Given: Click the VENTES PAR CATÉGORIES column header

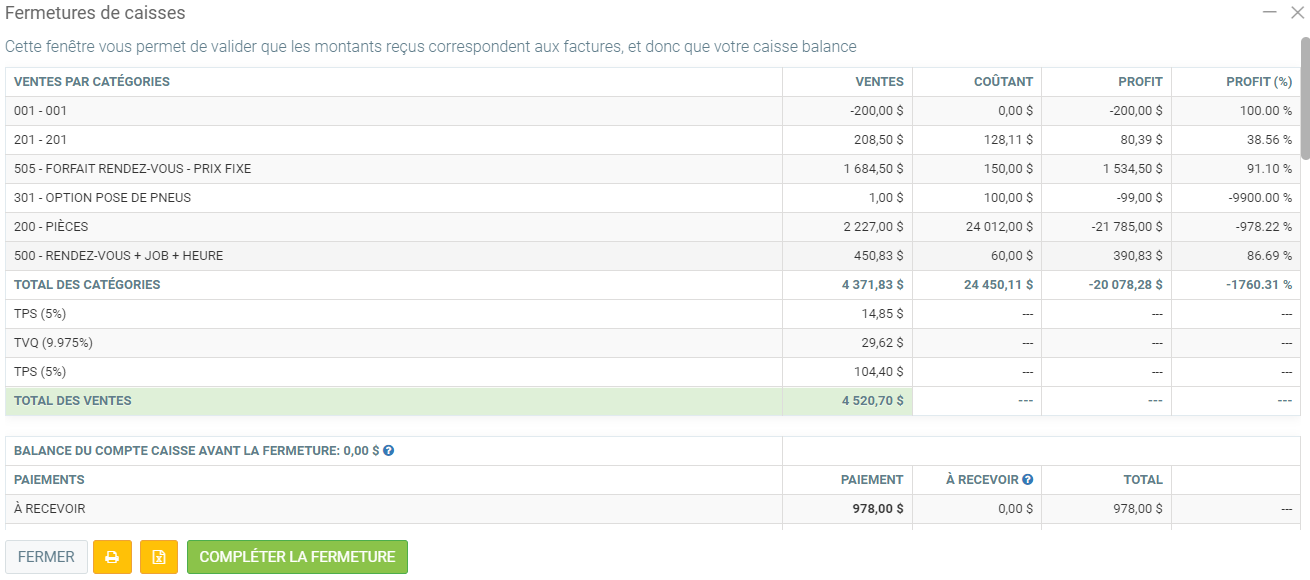Looking at the screenshot, I should click(x=92, y=82).
